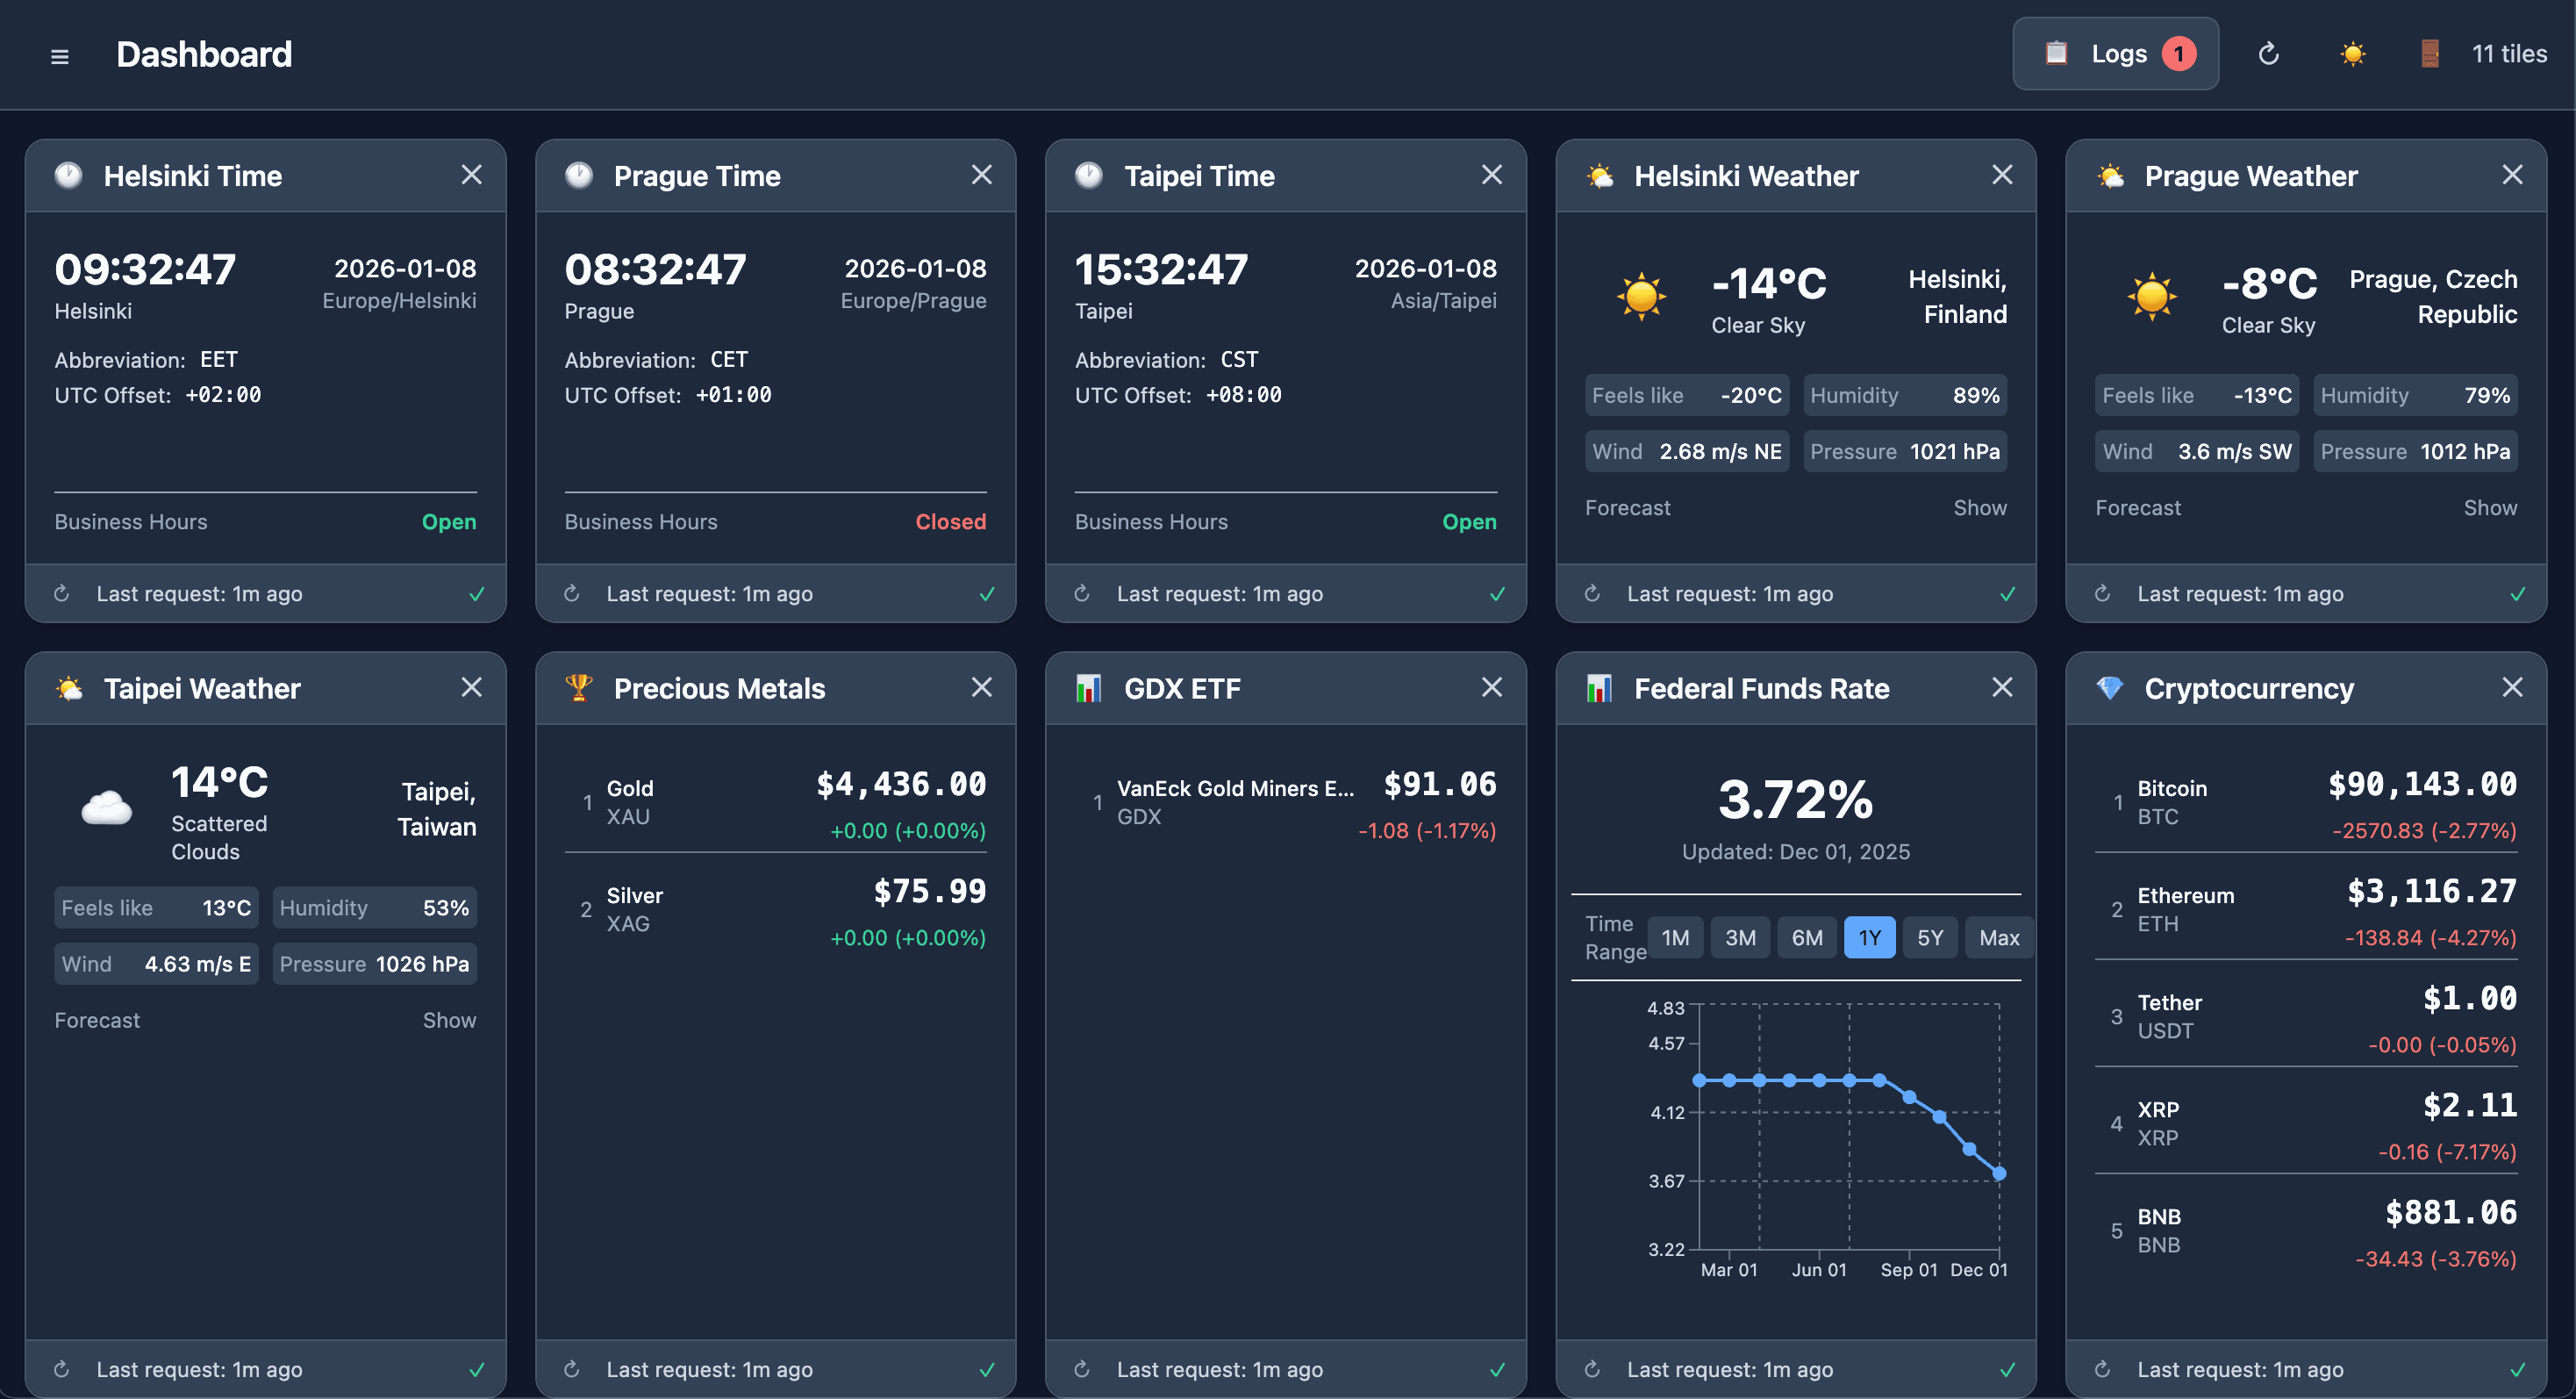Viewport: 2576px width, 1399px height.
Task: Click the refresh icon on the Taipei Time tile
Action: click(x=1082, y=593)
